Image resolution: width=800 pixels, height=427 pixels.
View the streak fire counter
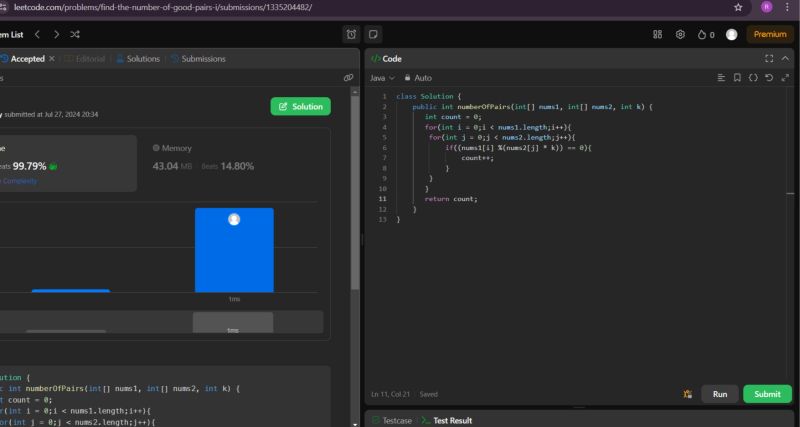tap(706, 35)
